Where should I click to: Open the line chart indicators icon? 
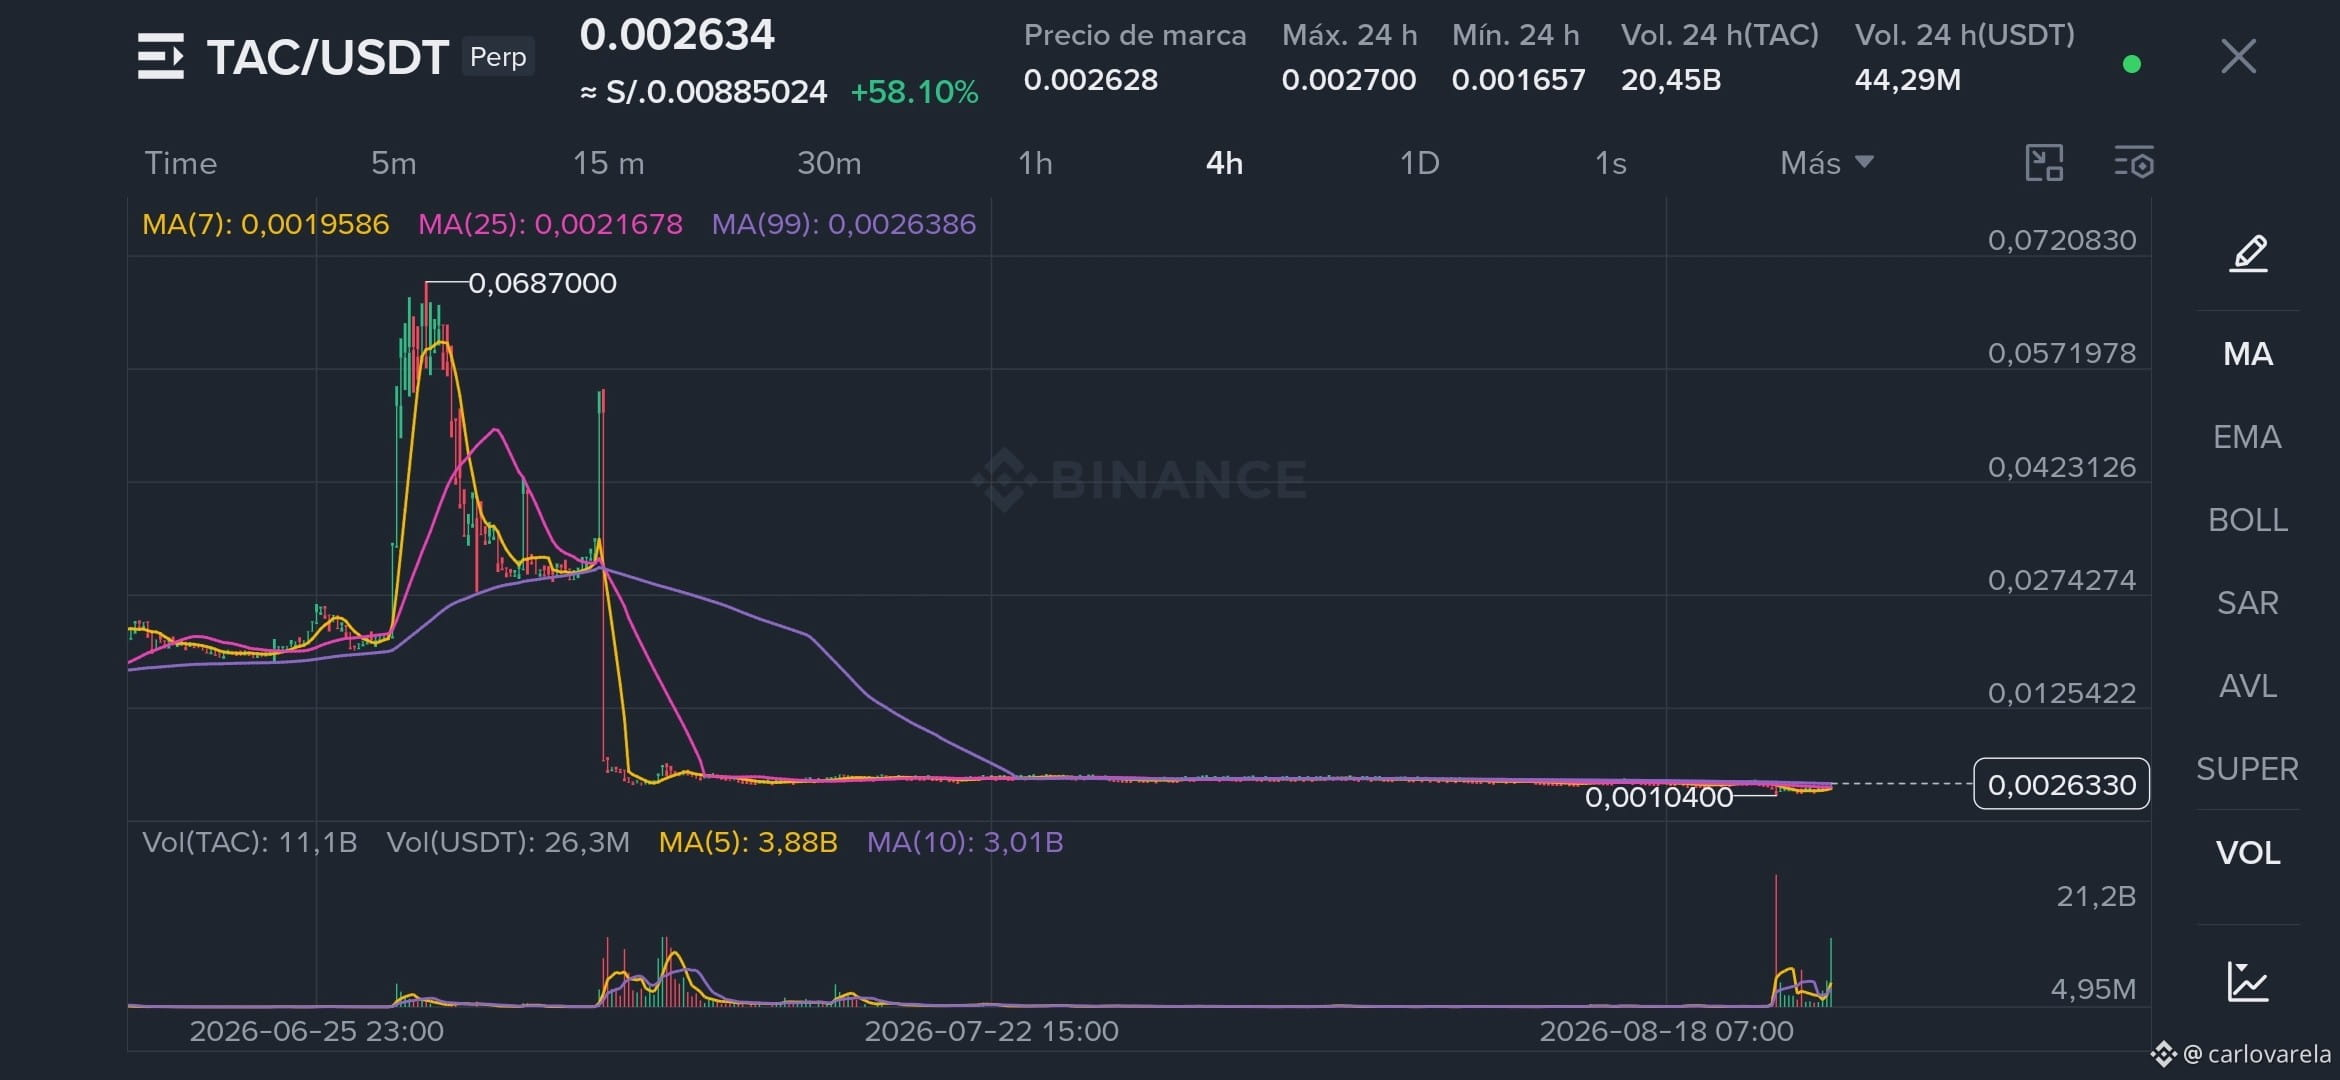pos(2248,981)
